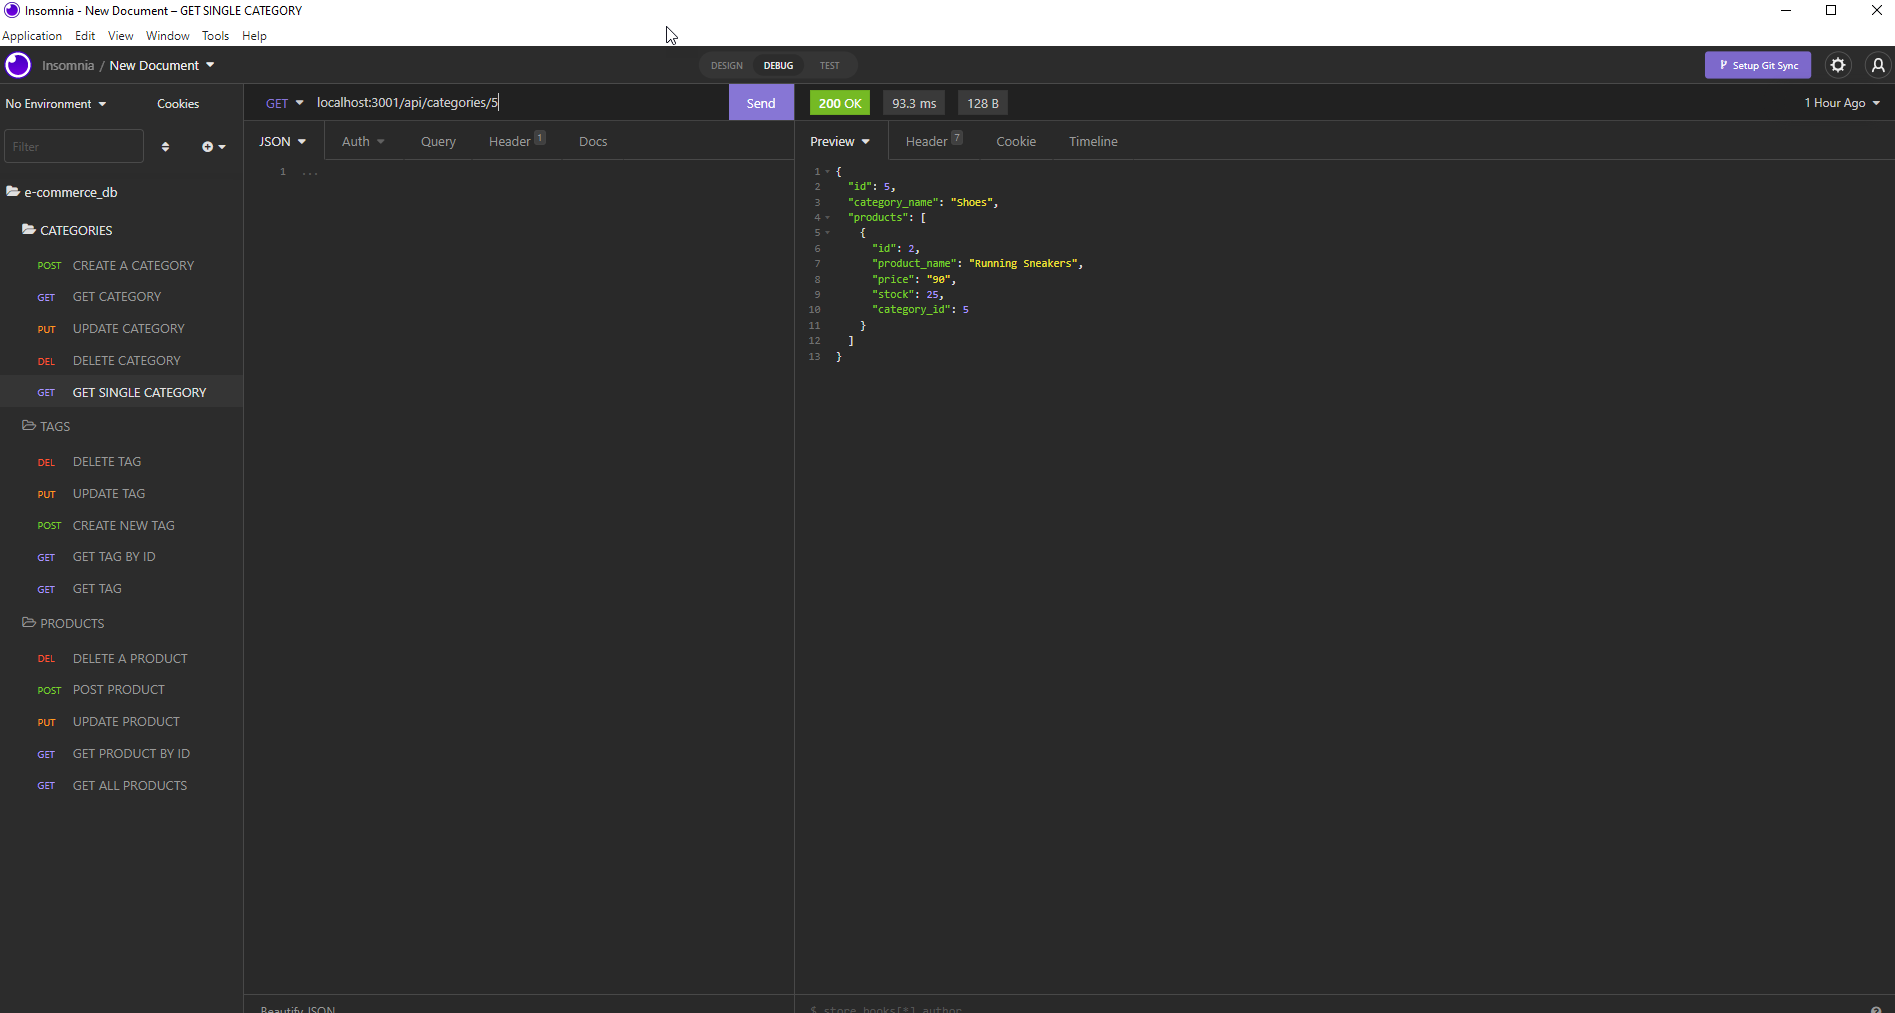Click the Send button
The height and width of the screenshot is (1013, 1895).
coord(761,102)
